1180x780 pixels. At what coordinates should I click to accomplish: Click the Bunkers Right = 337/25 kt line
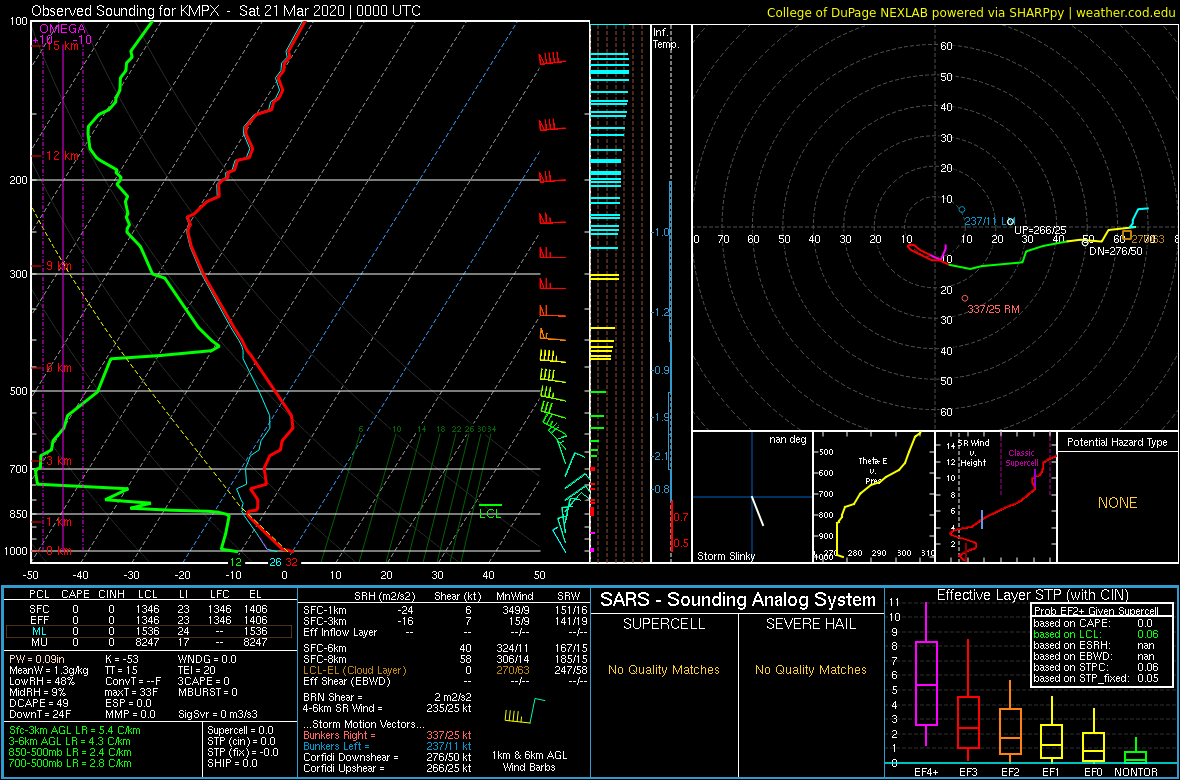[x=388, y=735]
